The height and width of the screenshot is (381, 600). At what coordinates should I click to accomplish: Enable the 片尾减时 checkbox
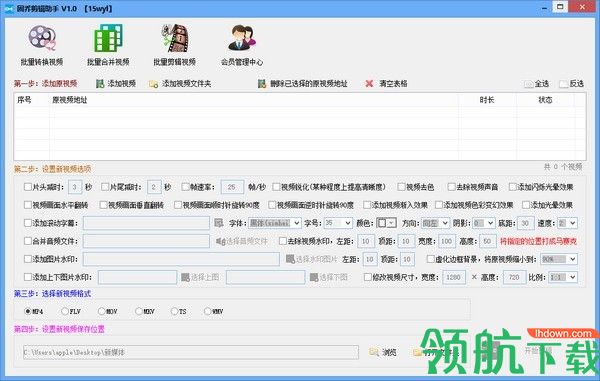click(105, 187)
